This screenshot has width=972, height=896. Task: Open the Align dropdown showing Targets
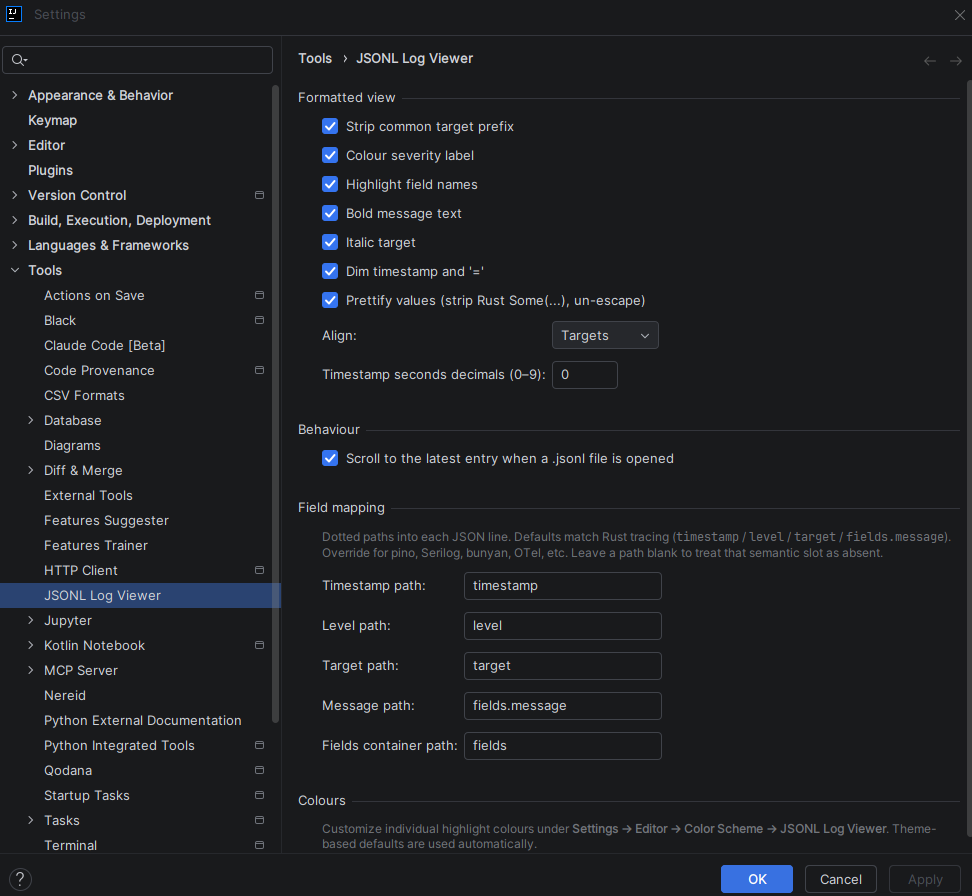605,336
